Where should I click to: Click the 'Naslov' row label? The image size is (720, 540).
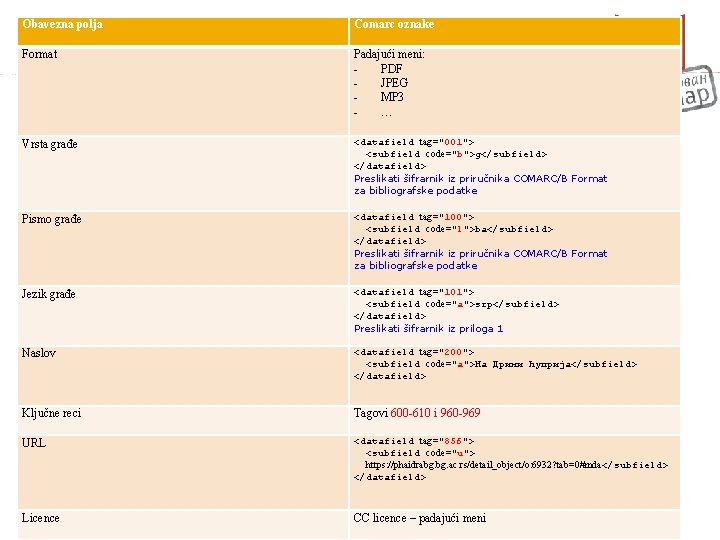point(39,353)
